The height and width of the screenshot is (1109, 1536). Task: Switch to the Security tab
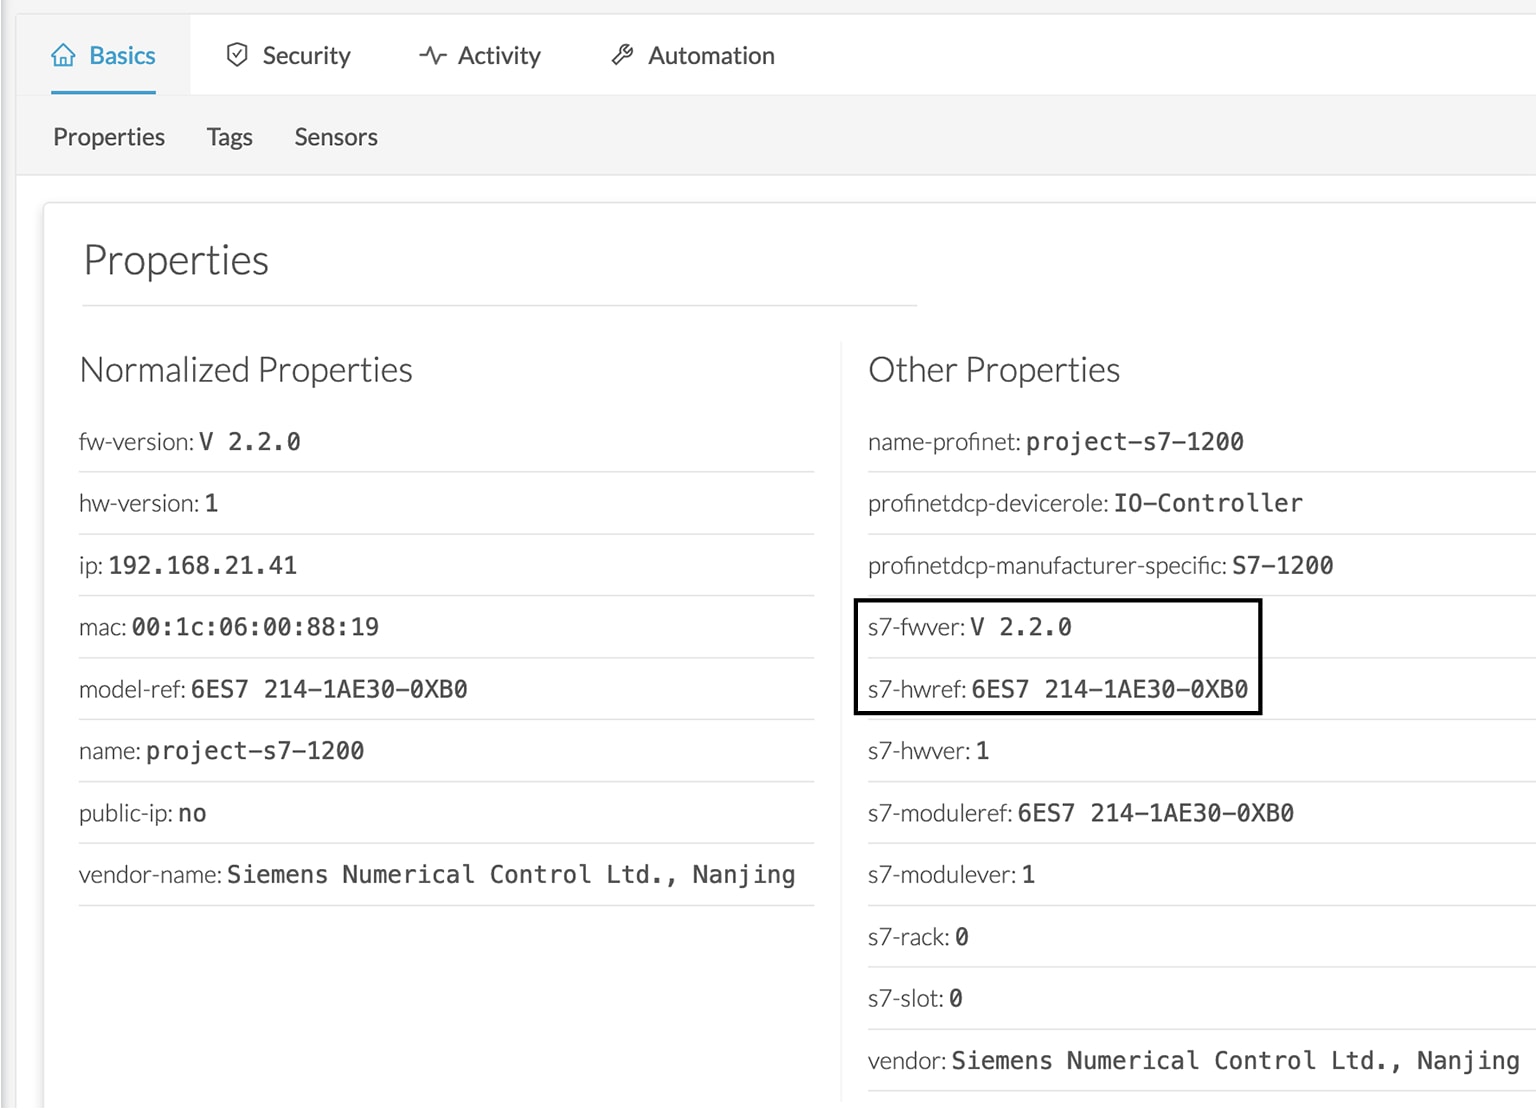click(288, 55)
